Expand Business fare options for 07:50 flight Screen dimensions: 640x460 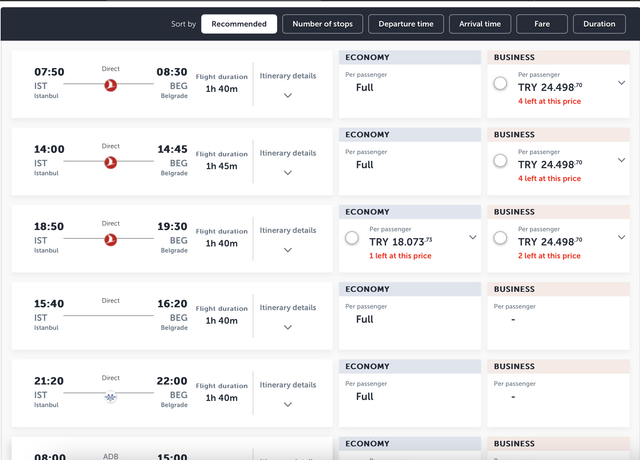(621, 83)
